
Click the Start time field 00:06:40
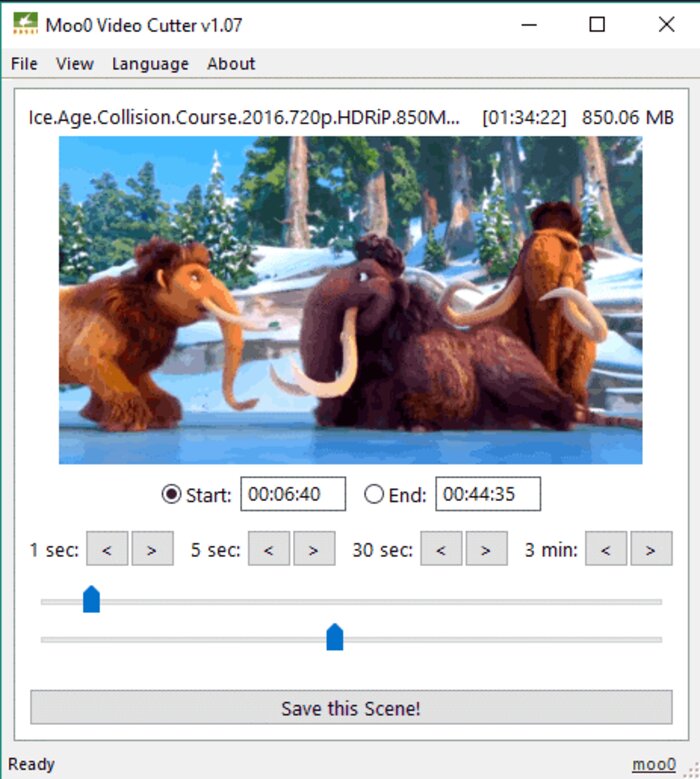click(293, 494)
